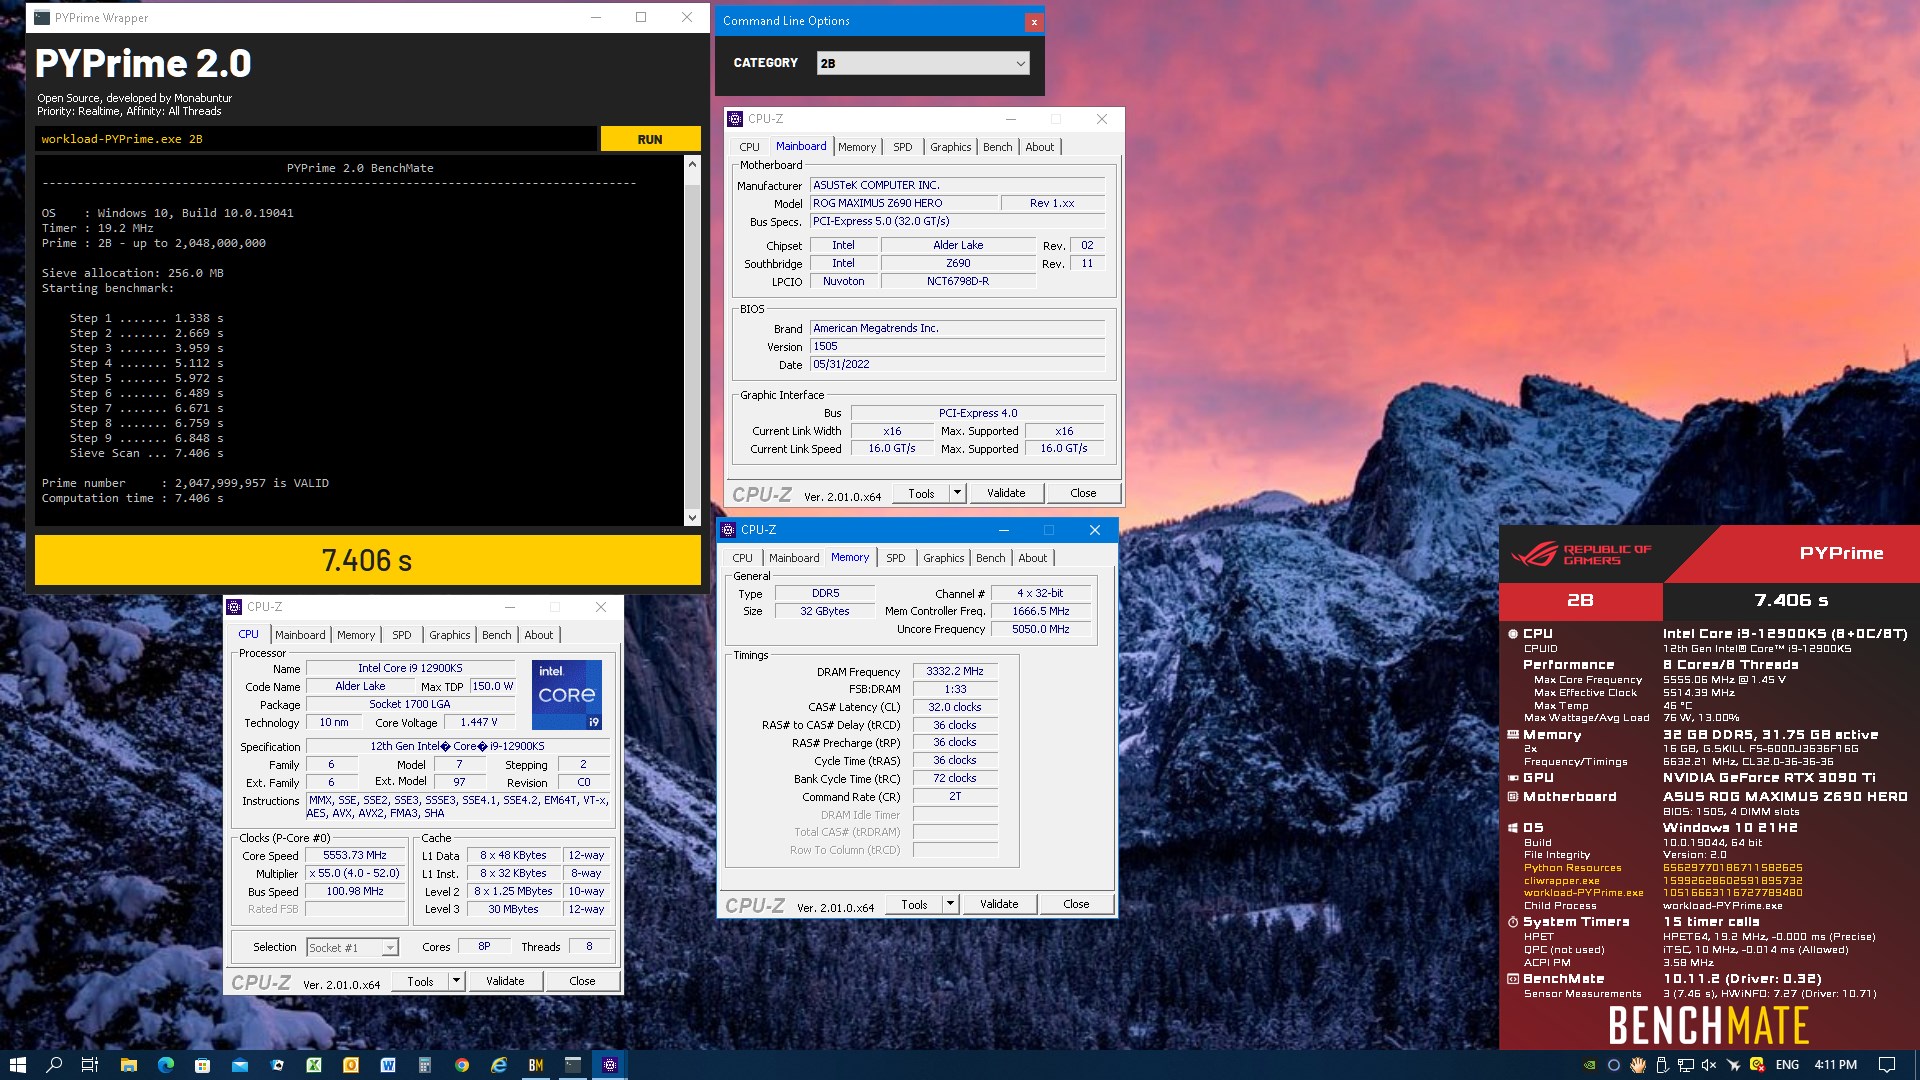Open Mainboard tab in CPU-tab CPU-Z window

coord(300,635)
